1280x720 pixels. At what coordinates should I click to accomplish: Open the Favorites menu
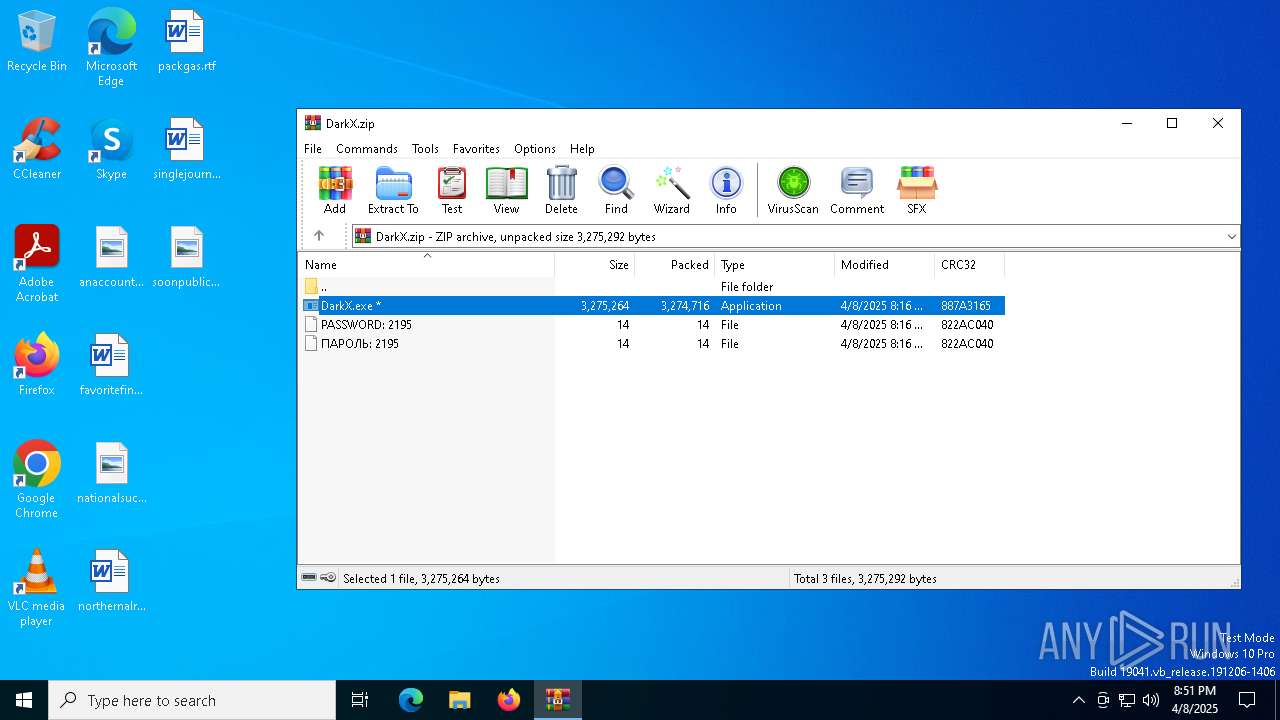pyautogui.click(x=476, y=149)
